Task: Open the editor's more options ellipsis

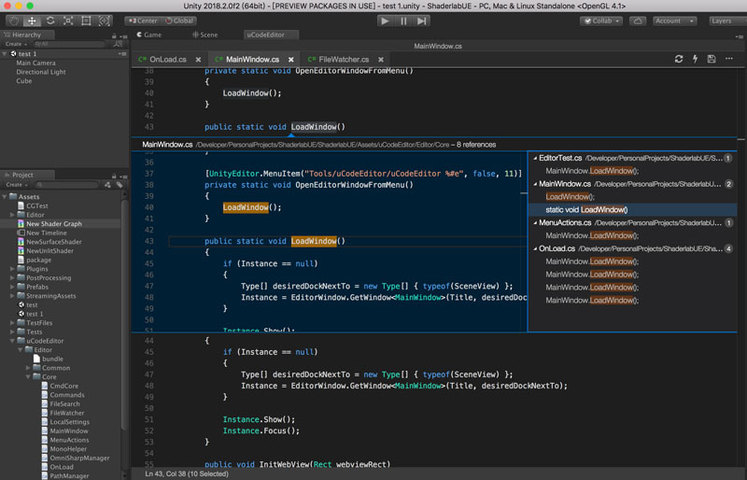Action: 729,59
